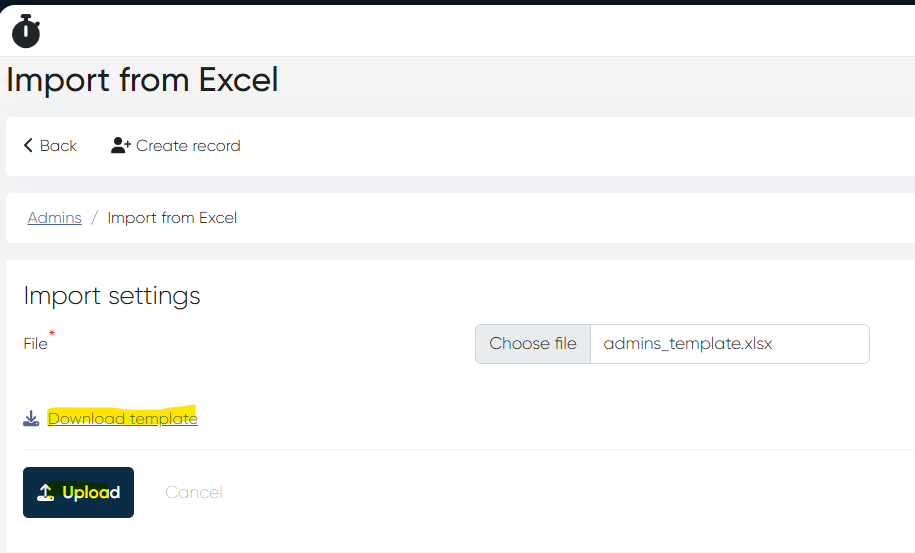
Task: Click the red required asterisk beside File
Action: click(52, 335)
